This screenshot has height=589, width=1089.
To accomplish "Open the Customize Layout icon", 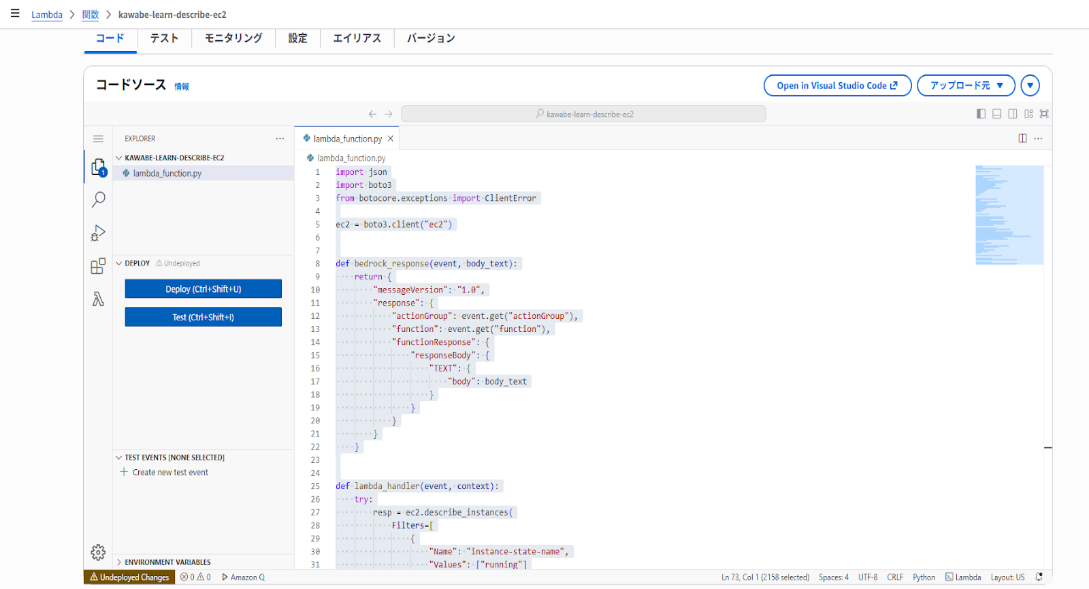I will pos(1029,114).
